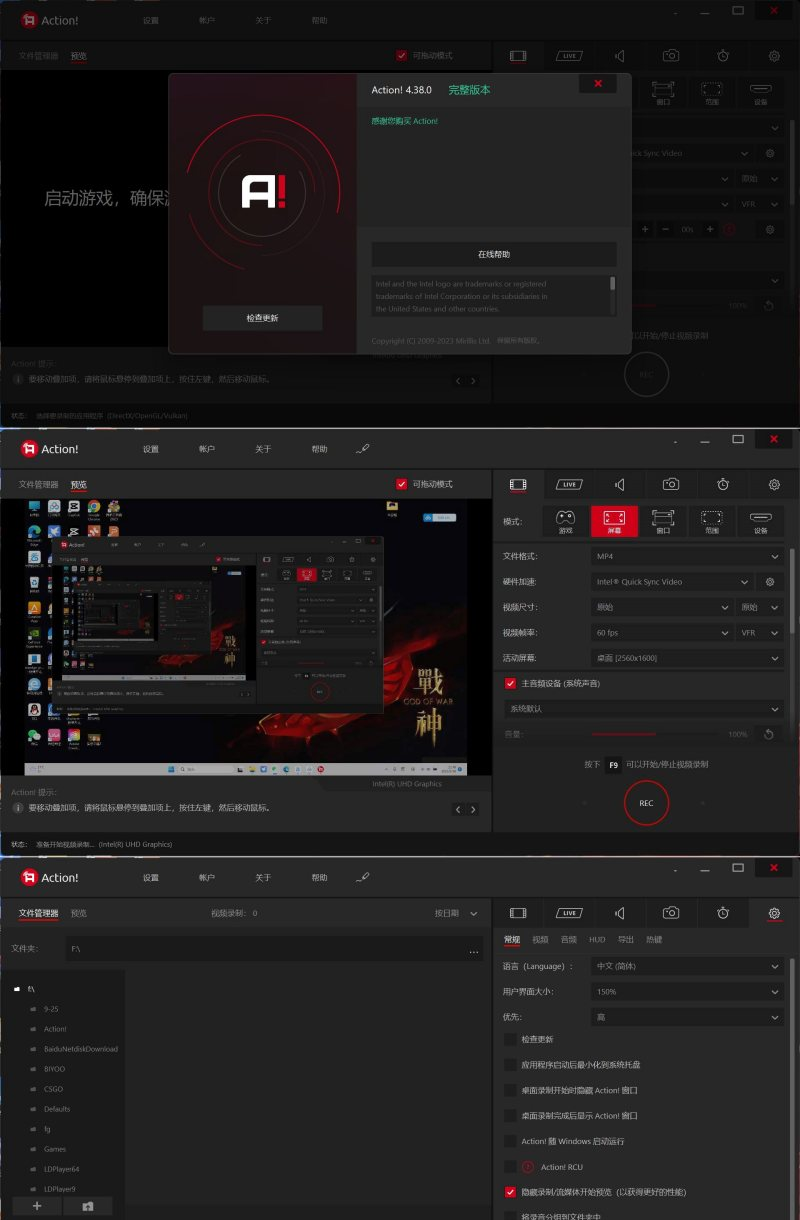Viewport: 800px width, 1220px height.
Task: Open the 语言 (Language) dropdown showing 中文 (简体)
Action: point(687,967)
